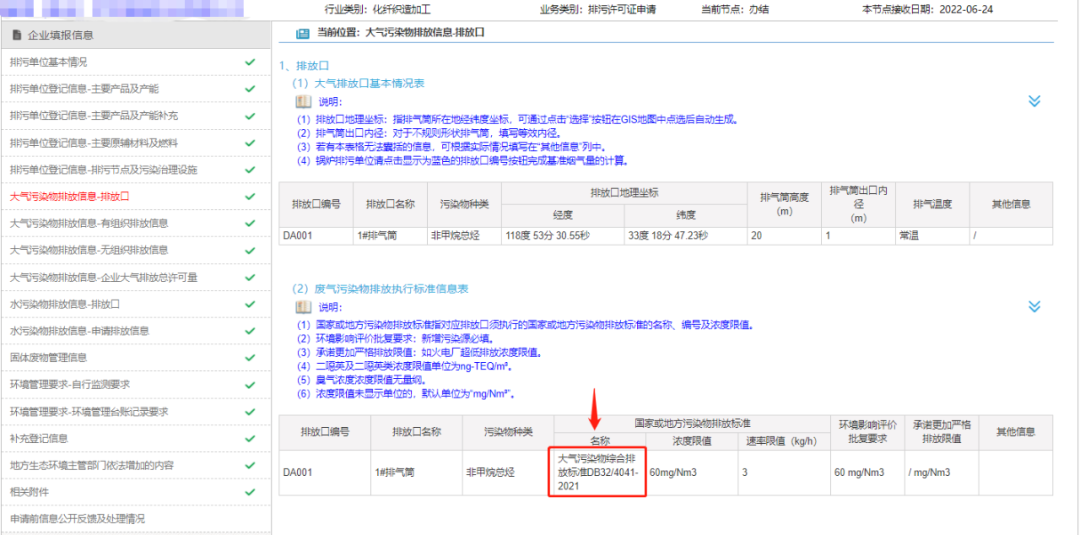Click the green checkmark beside 相关附件
The height and width of the screenshot is (535, 1080).
click(250, 492)
